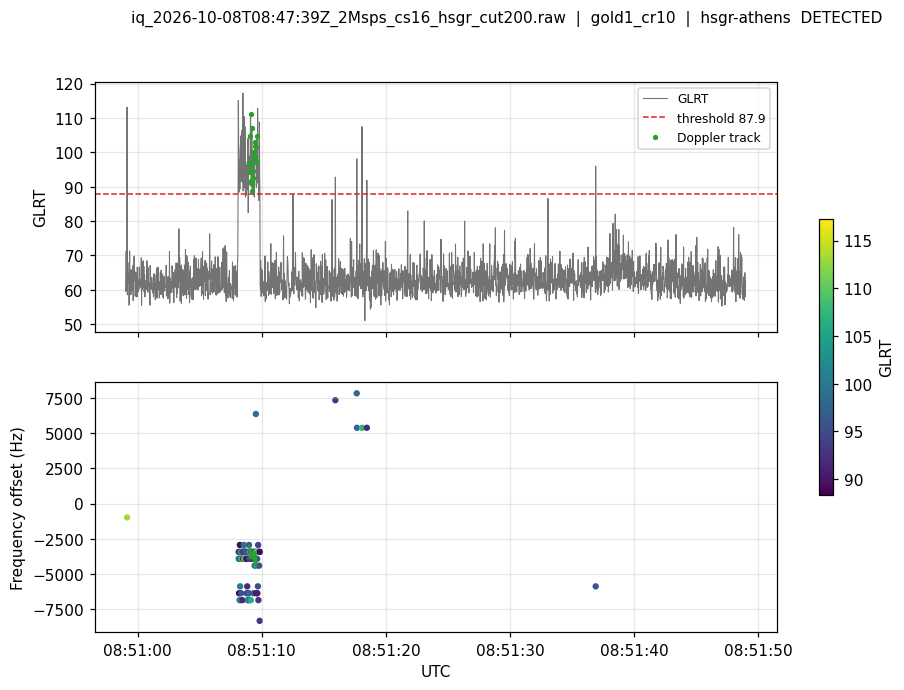The height and width of the screenshot is (690, 904).
Task: Click the upper plot's 'GLRT' y-axis label
Action: point(39,208)
